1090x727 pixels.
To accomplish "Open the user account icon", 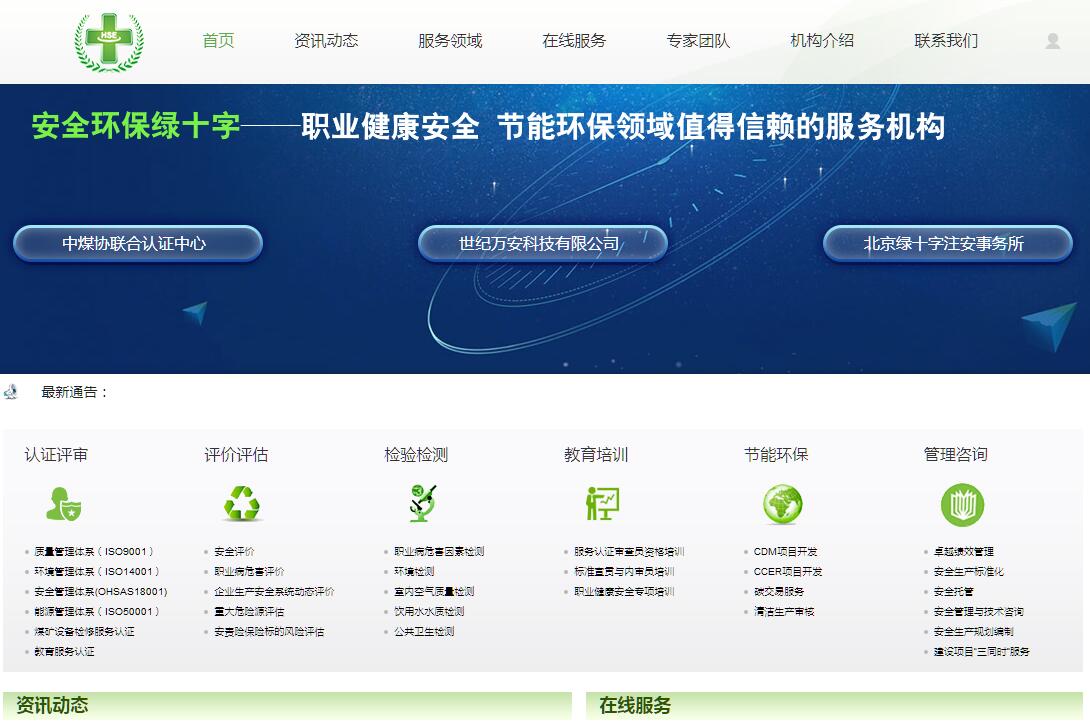I will click(1052, 41).
